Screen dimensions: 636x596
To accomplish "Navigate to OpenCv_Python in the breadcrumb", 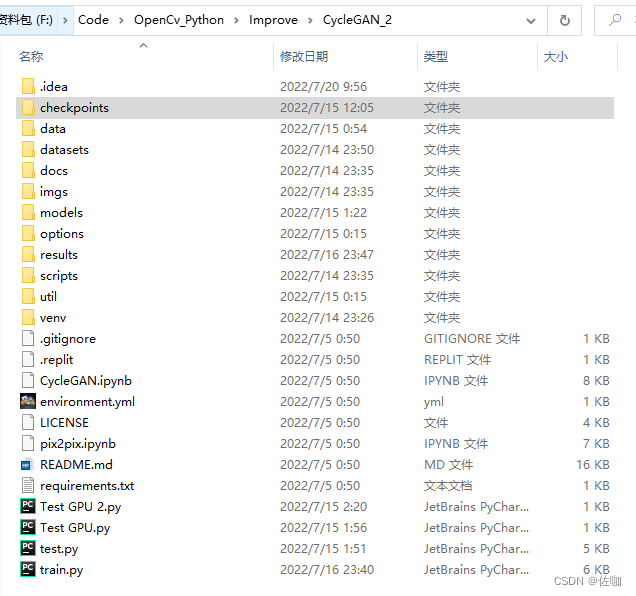I will click(179, 19).
